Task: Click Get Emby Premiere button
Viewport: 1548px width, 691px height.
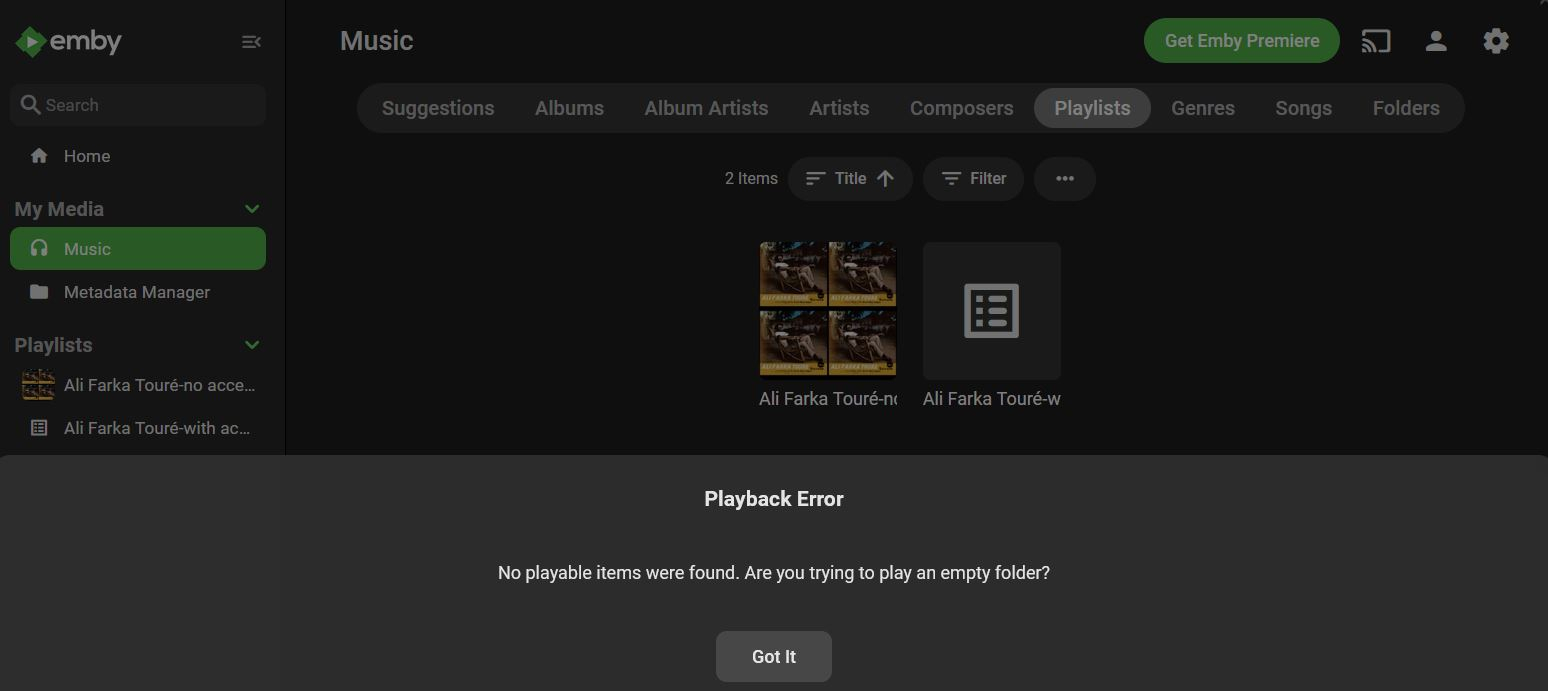Action: 1242,41
